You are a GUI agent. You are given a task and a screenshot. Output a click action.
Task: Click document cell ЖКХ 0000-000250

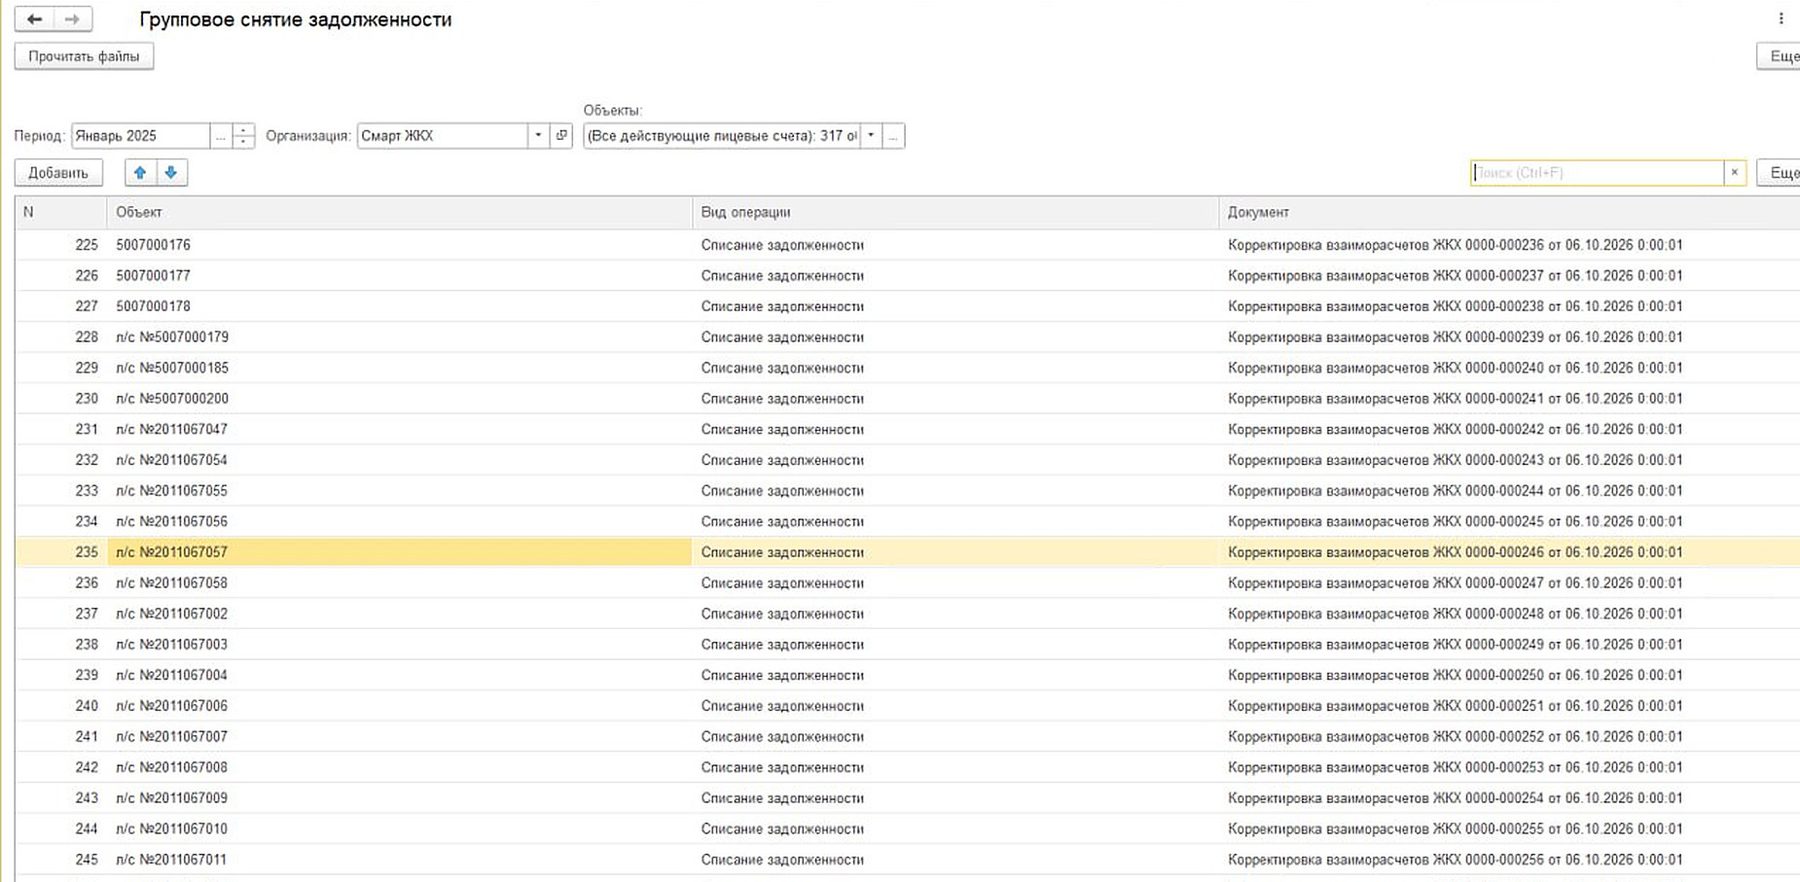point(1509,675)
